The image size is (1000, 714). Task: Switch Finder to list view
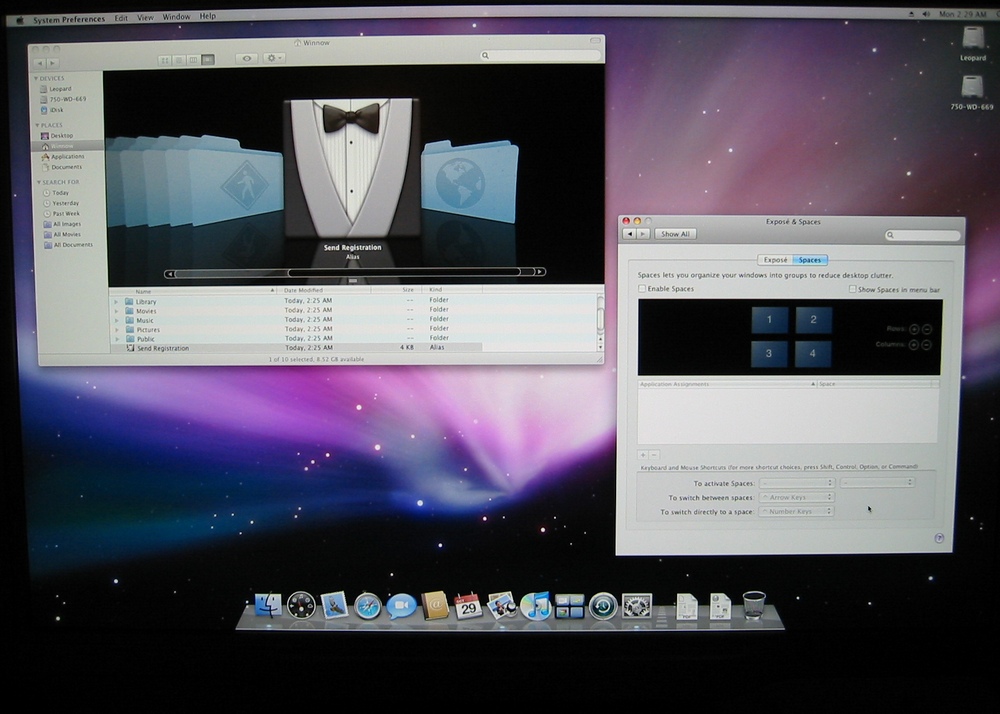tap(179, 60)
